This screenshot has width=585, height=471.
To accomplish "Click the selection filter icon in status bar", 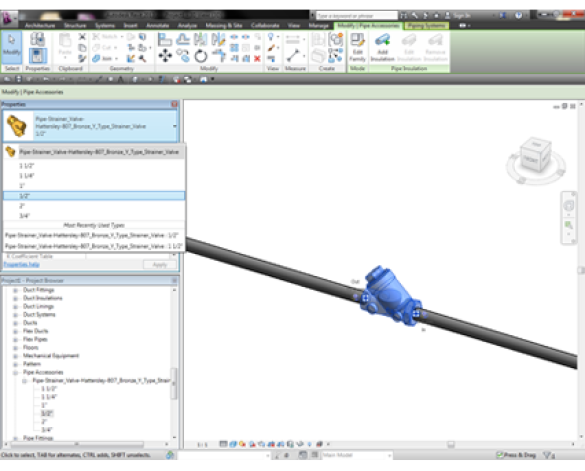I will 548,455.
